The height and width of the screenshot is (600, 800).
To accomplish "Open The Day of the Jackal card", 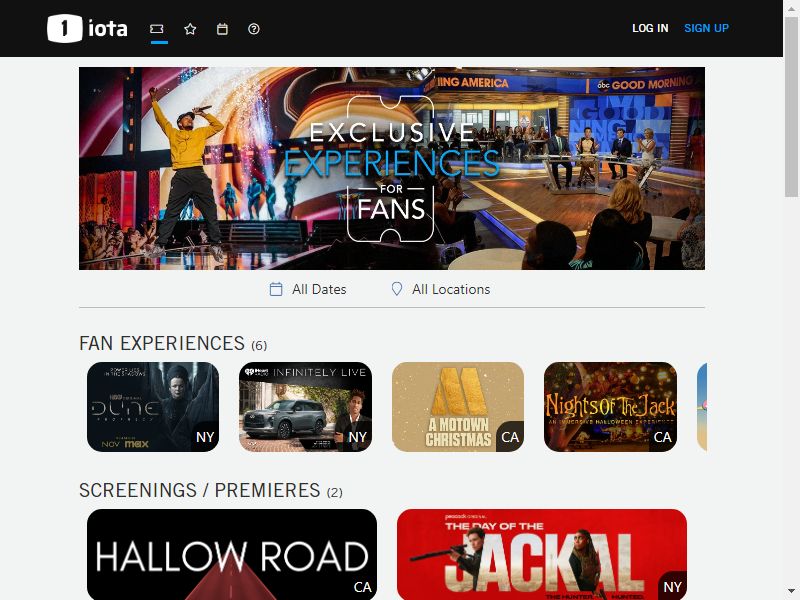I will [x=542, y=554].
